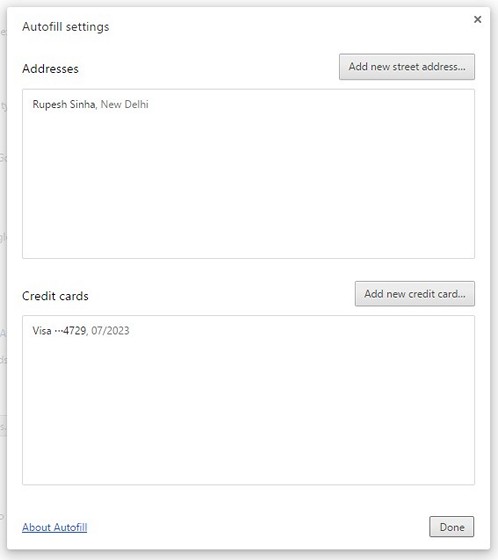Click the word Visa in card entry
The image size is (498, 560).
click(x=42, y=330)
